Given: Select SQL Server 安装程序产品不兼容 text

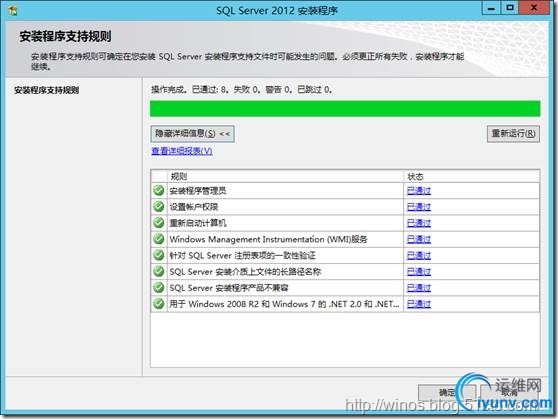Looking at the screenshot, I should pyautogui.click(x=229, y=288).
